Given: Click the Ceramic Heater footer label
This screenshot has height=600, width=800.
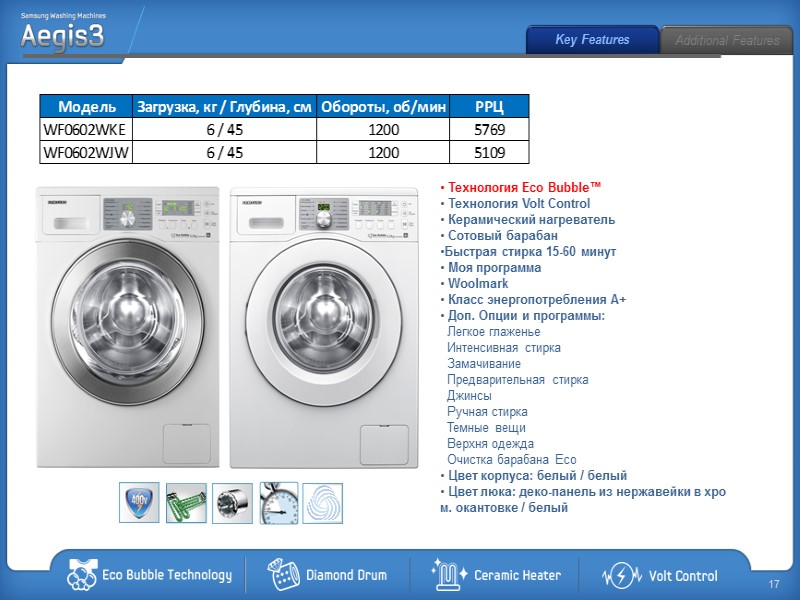Looking at the screenshot, I should [x=517, y=575].
